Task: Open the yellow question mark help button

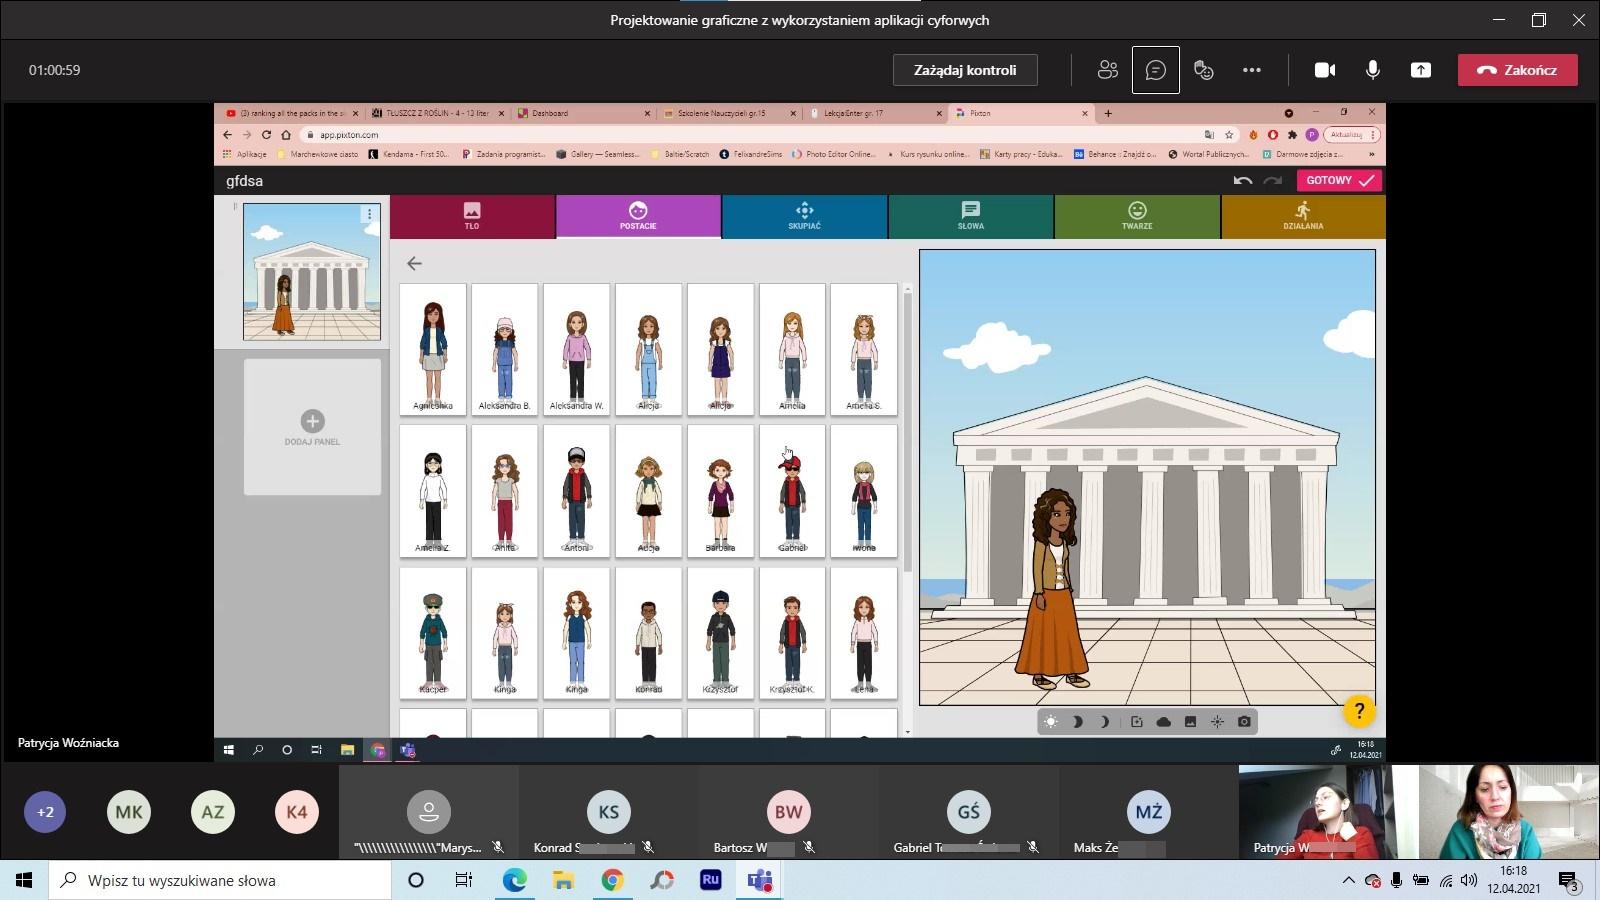Action: tap(1359, 711)
